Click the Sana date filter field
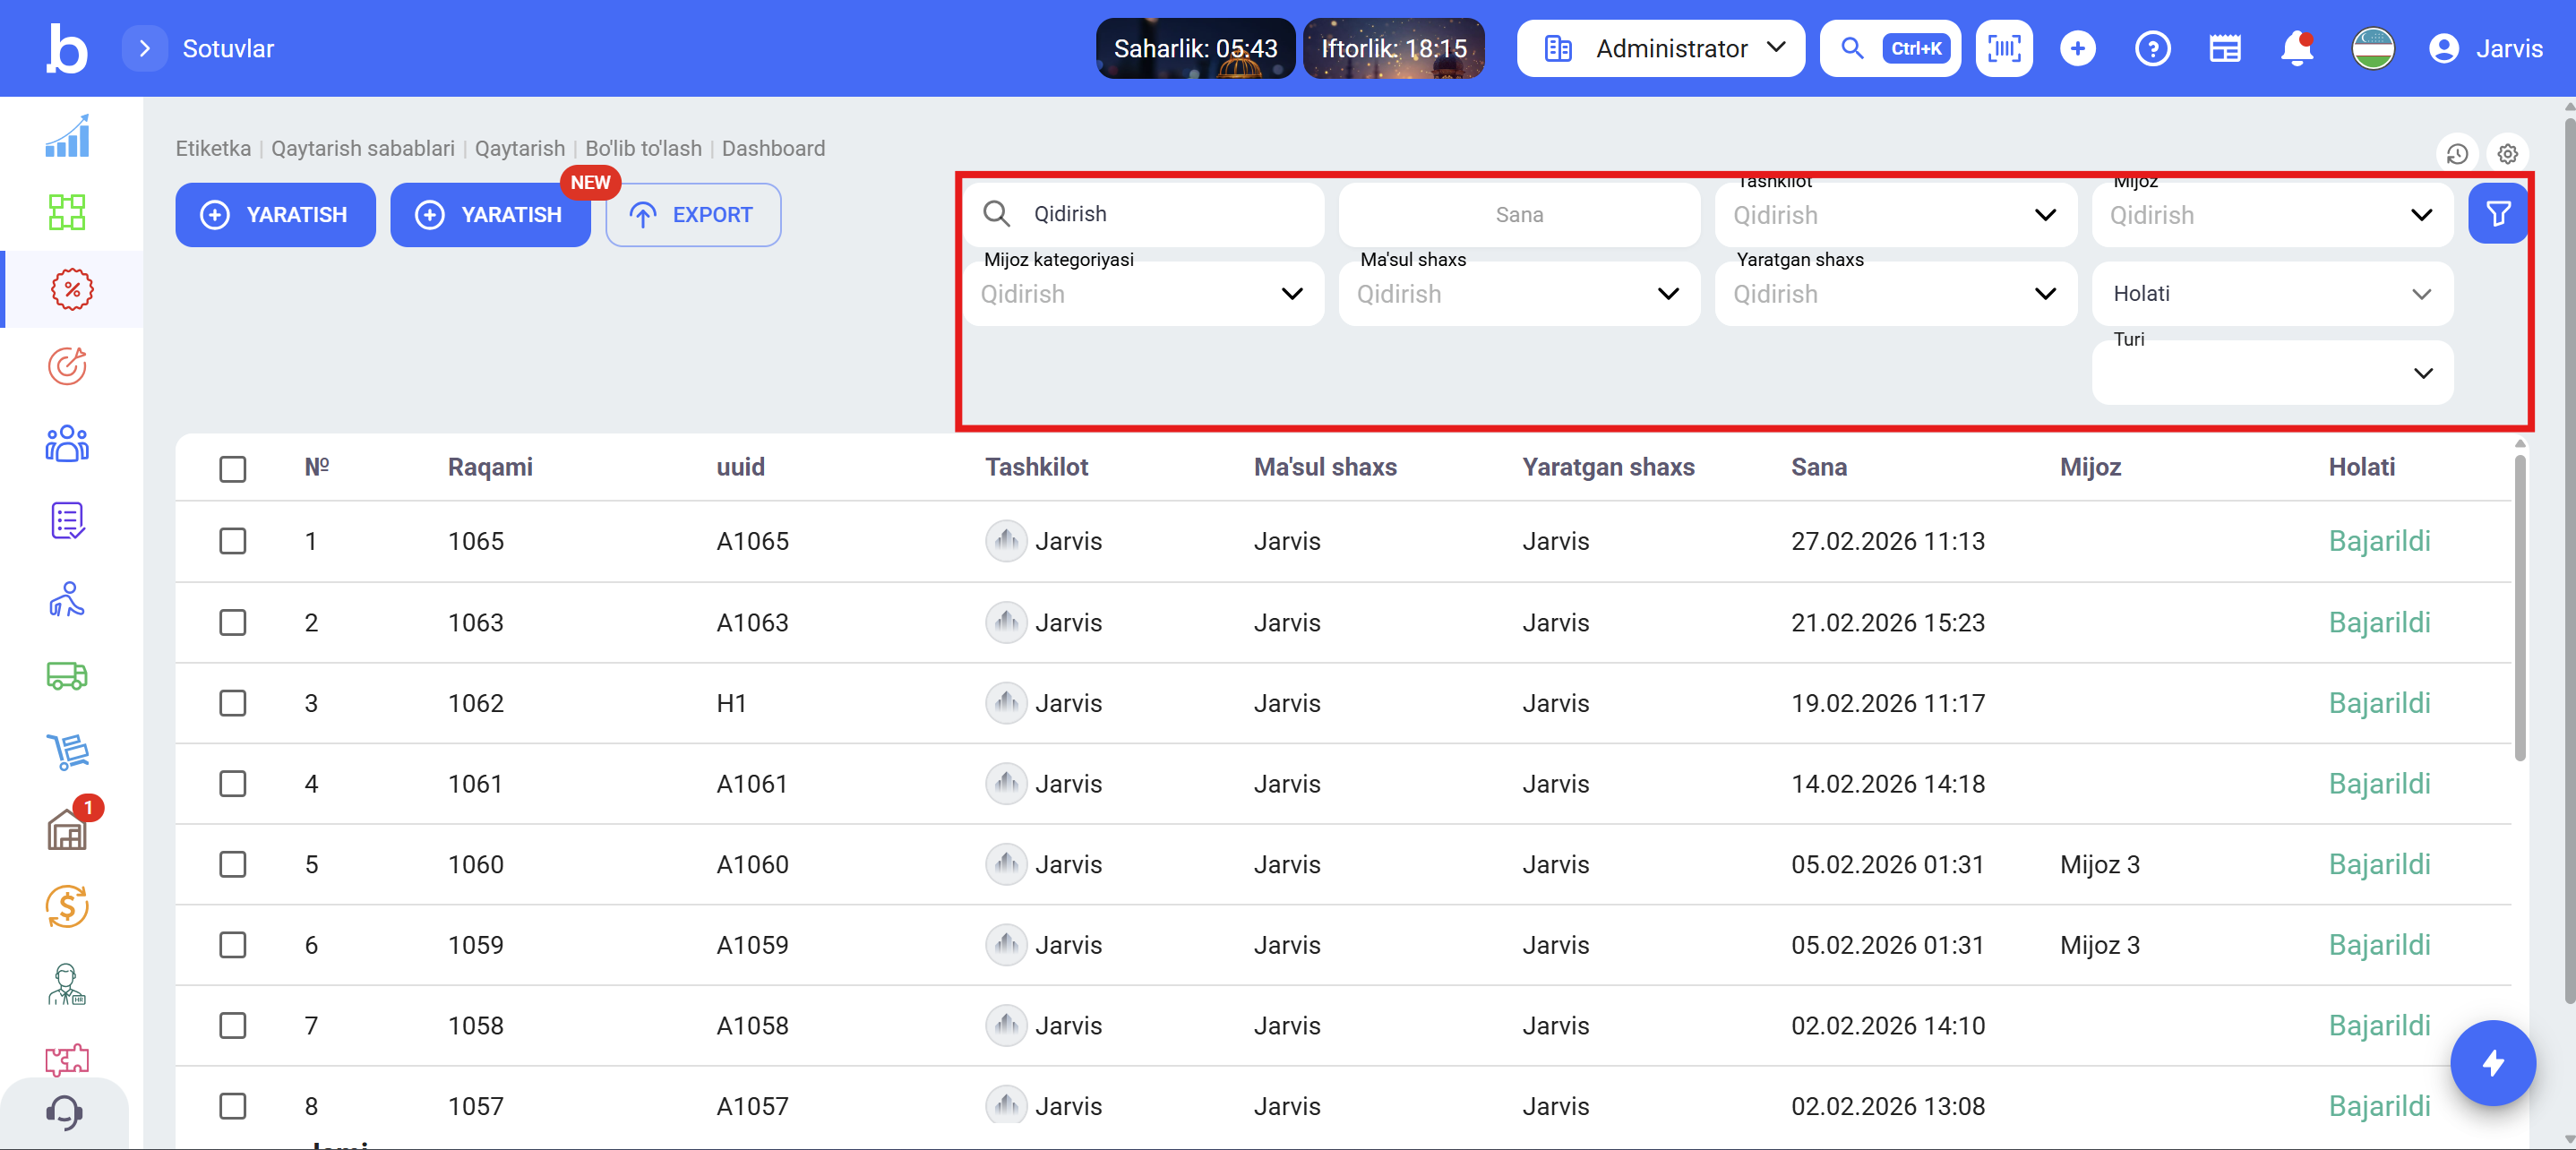 click(1518, 215)
